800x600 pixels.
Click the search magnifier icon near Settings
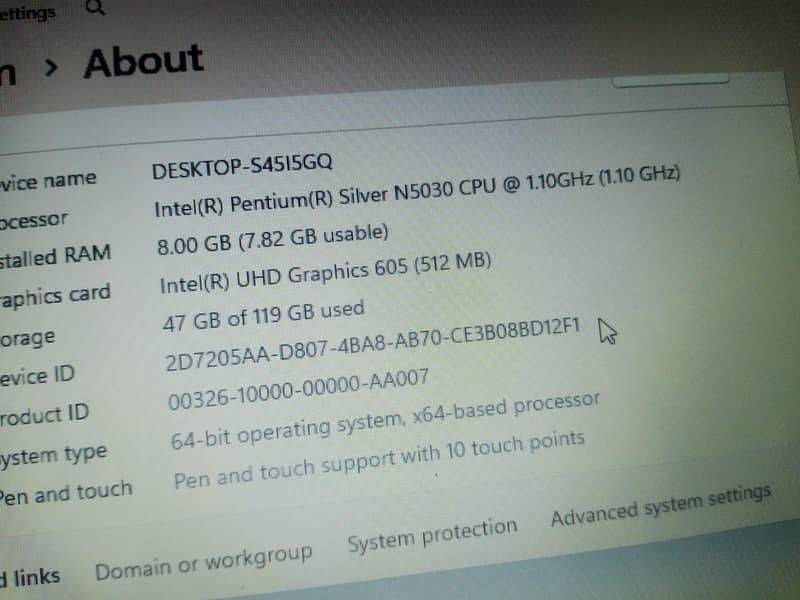click(x=95, y=7)
